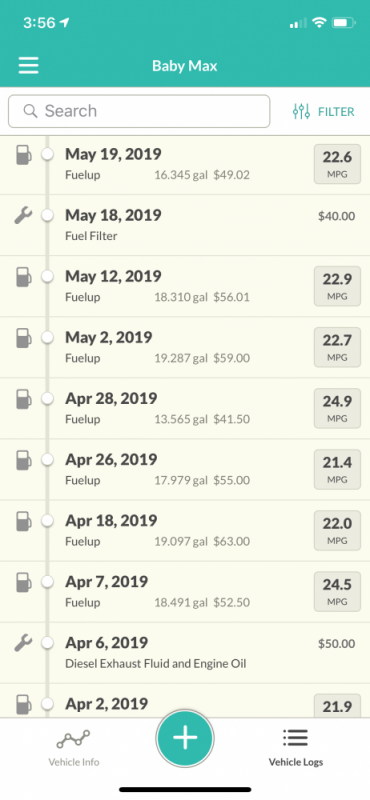The width and height of the screenshot is (370, 800).
Task: Tap the wrench icon for Fuel Filter
Action: point(23,216)
